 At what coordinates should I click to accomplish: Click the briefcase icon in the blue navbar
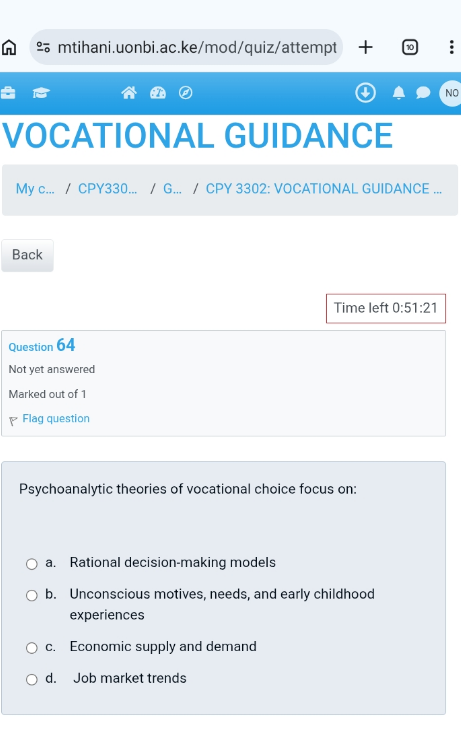[x=8, y=93]
